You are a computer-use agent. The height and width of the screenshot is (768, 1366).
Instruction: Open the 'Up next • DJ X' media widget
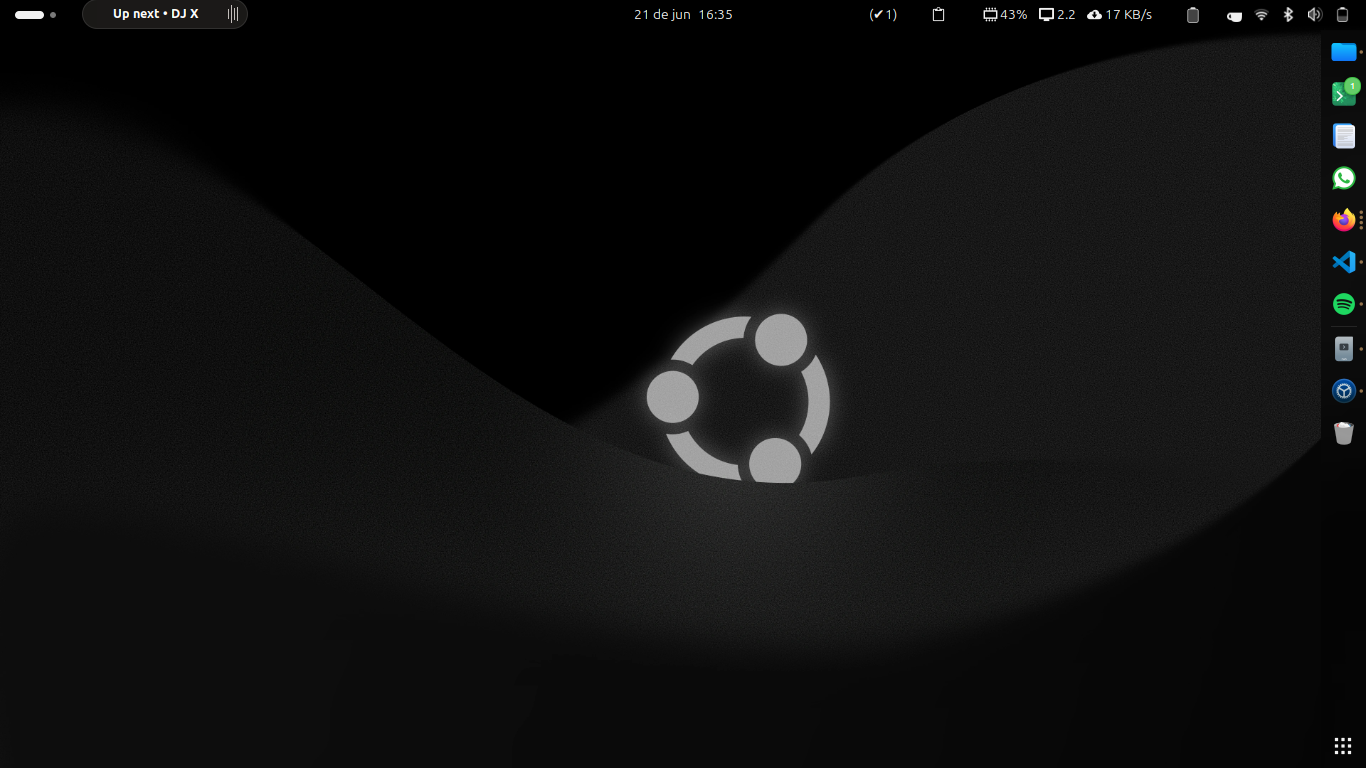point(165,14)
